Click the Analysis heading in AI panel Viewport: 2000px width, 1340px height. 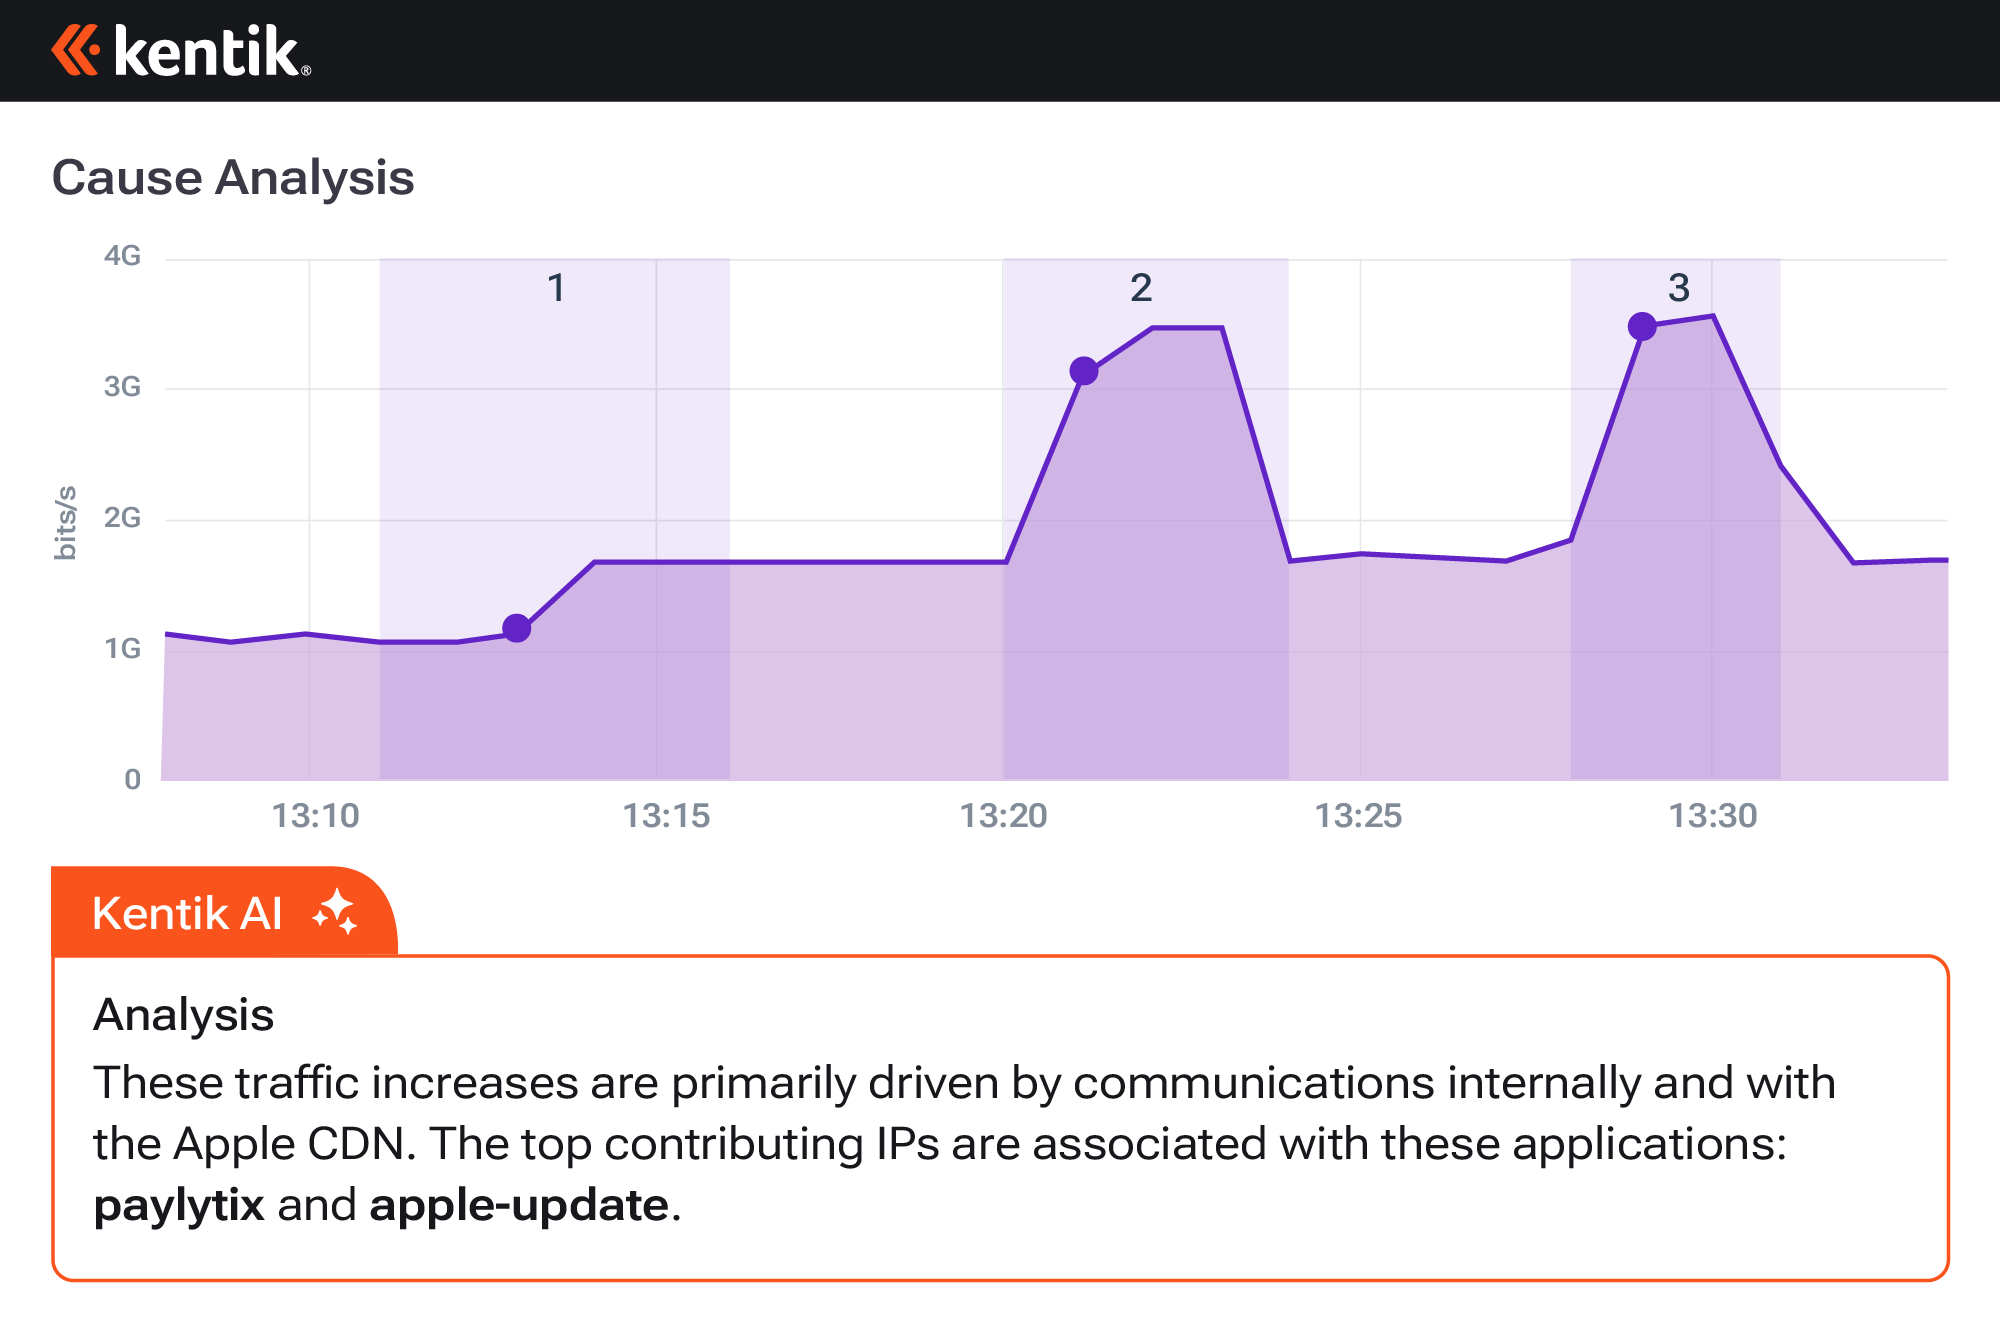[183, 1015]
